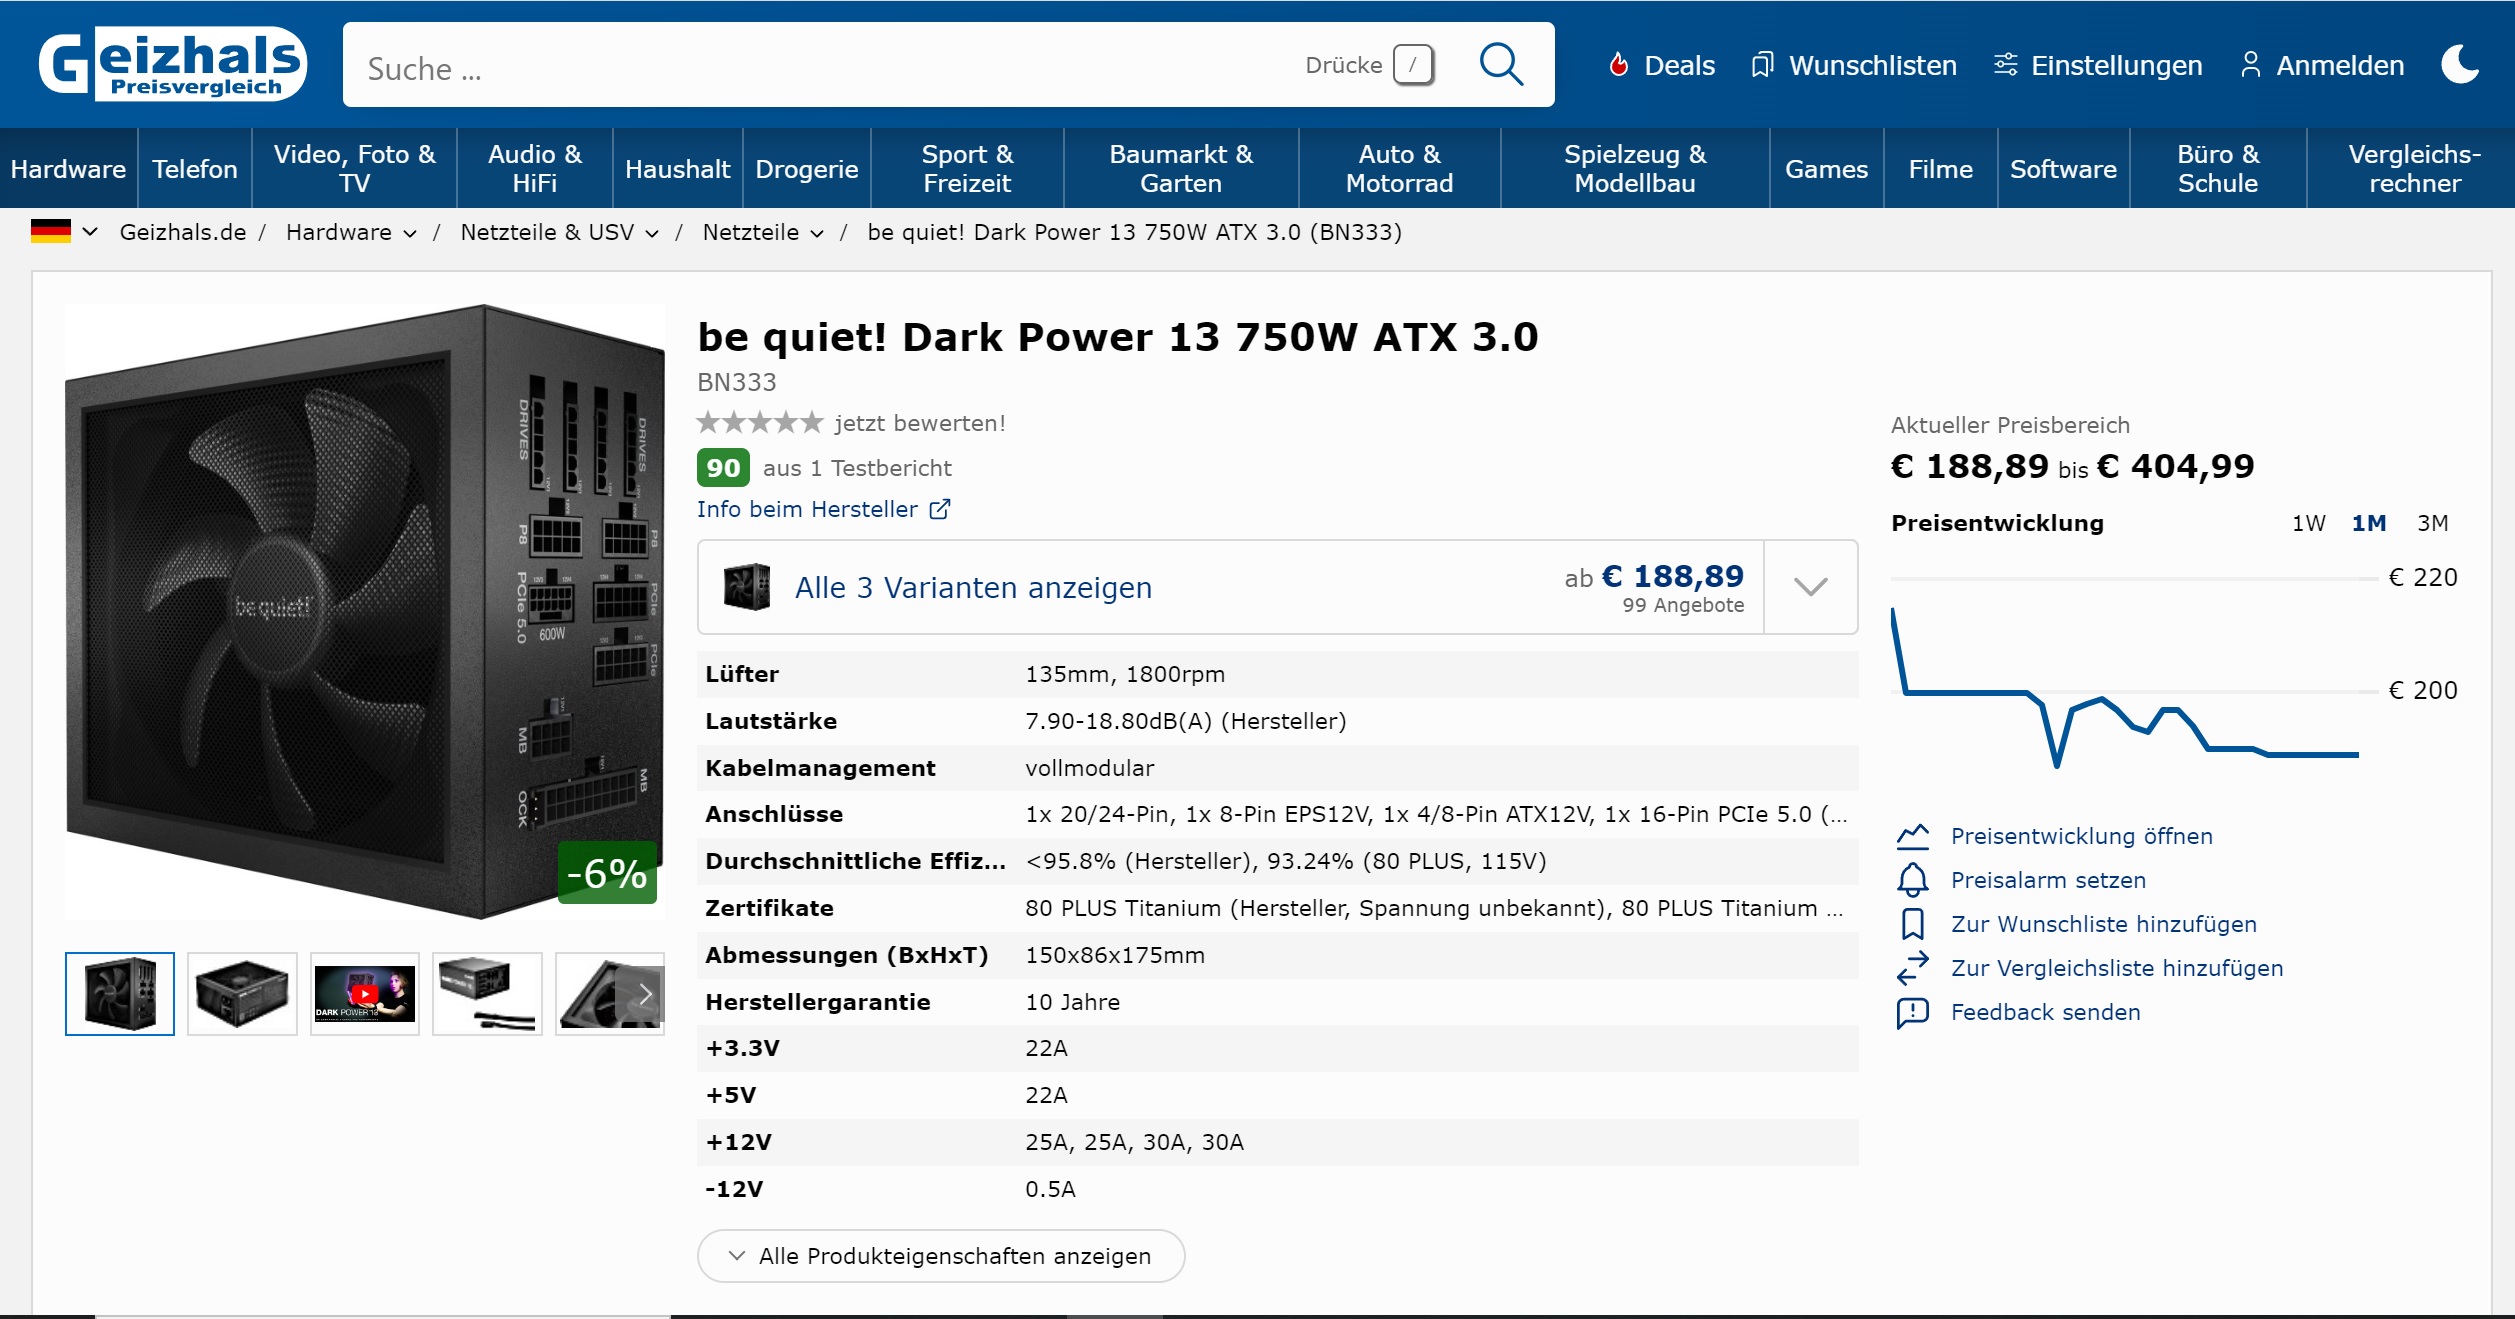Select the 1W price history range
The height and width of the screenshot is (1319, 2515).
[2308, 523]
